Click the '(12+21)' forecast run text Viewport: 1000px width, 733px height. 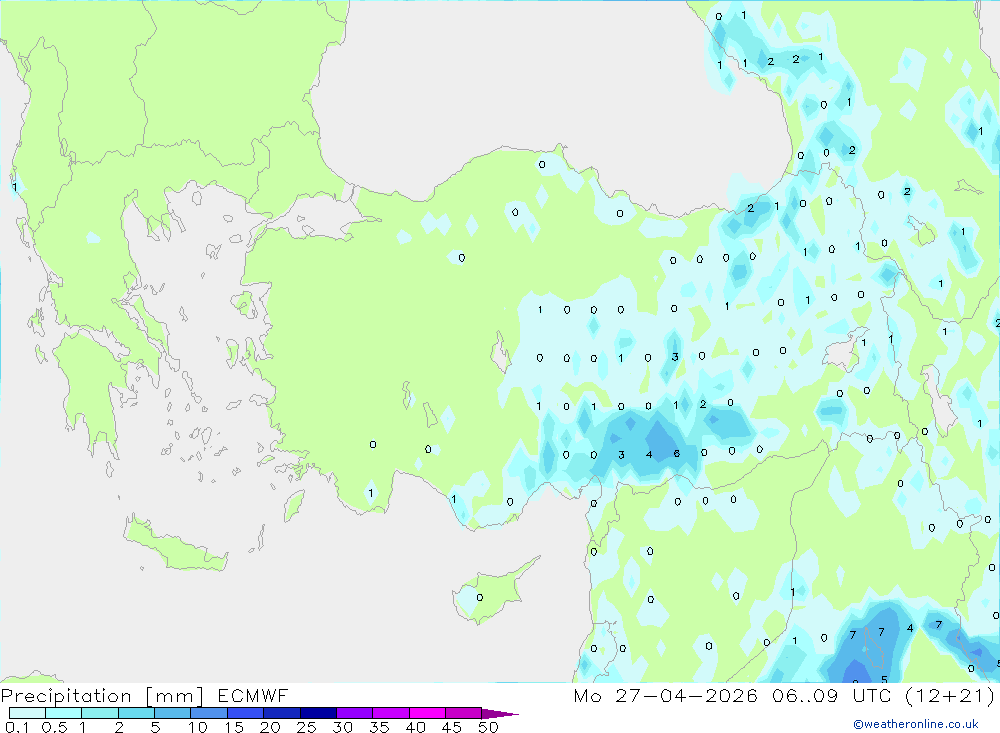pos(950,695)
